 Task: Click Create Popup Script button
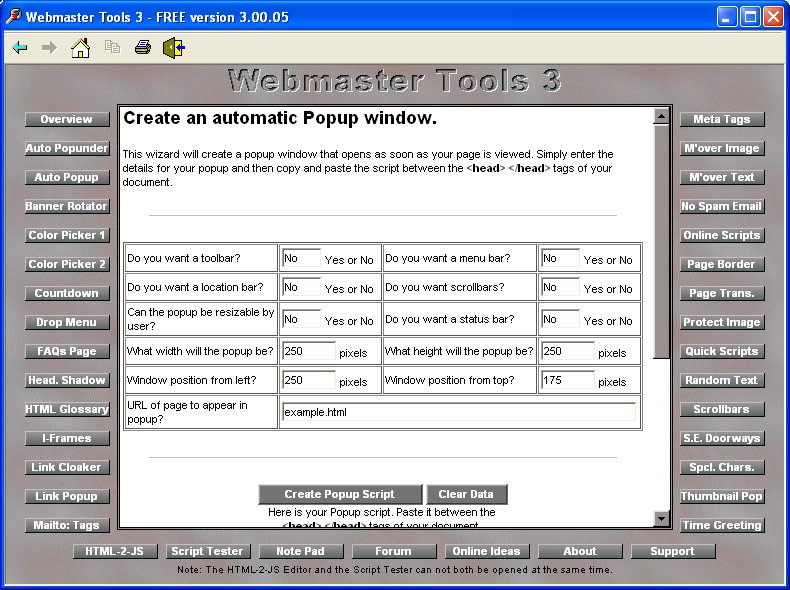coord(340,494)
